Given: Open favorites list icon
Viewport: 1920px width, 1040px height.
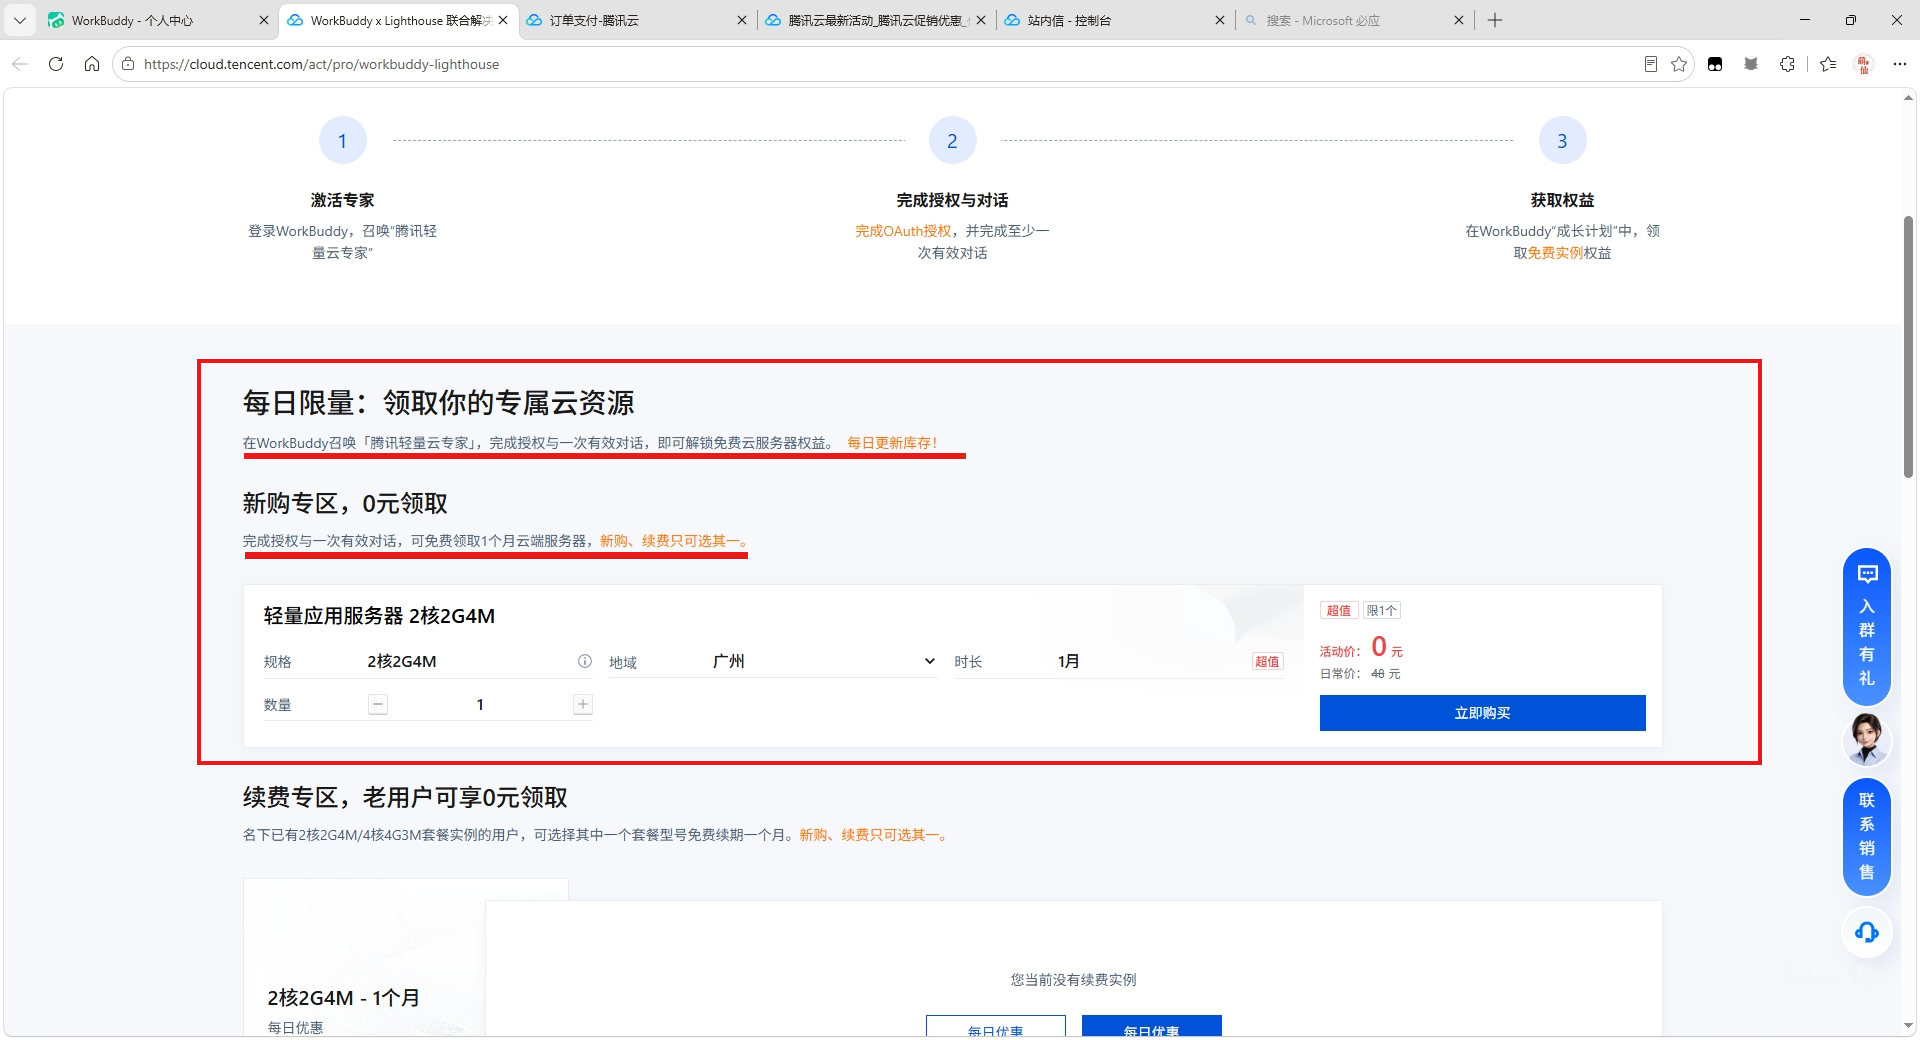Looking at the screenshot, I should pos(1828,64).
